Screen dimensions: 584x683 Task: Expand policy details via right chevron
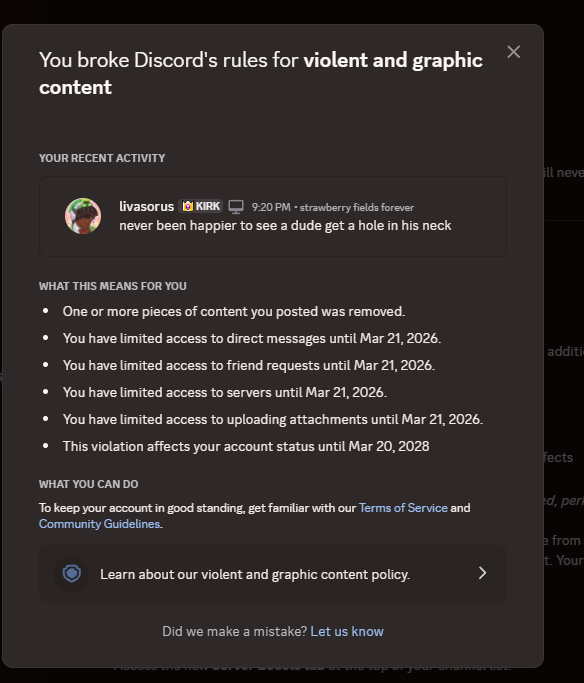482,573
